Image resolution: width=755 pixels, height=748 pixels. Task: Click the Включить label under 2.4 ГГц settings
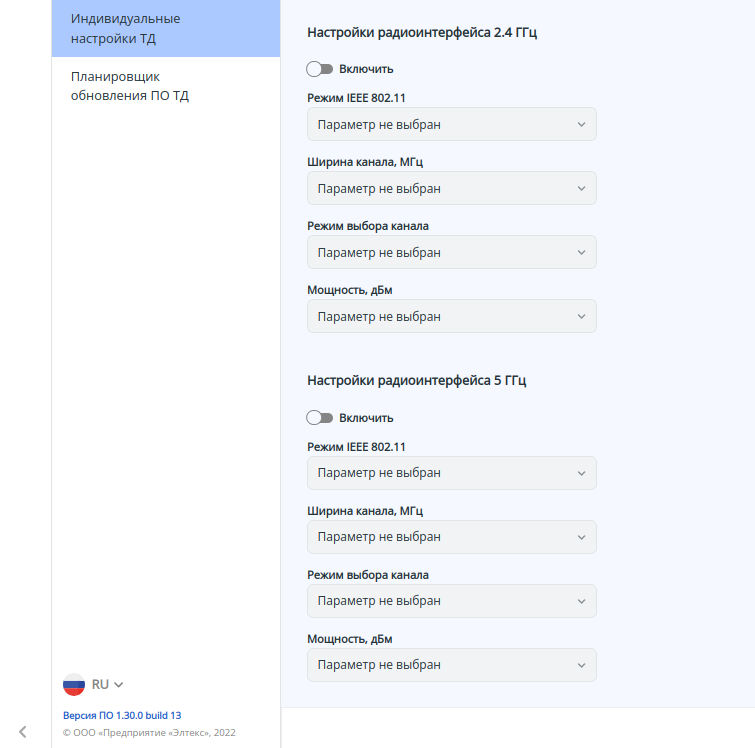click(366, 69)
